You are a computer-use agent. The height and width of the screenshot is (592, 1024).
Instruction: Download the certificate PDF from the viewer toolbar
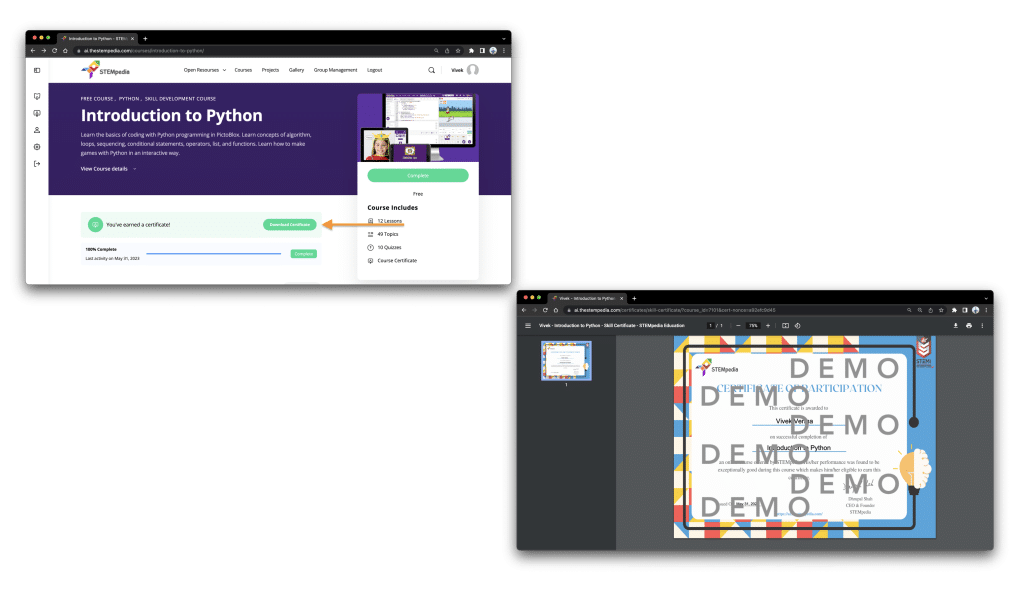click(x=956, y=325)
